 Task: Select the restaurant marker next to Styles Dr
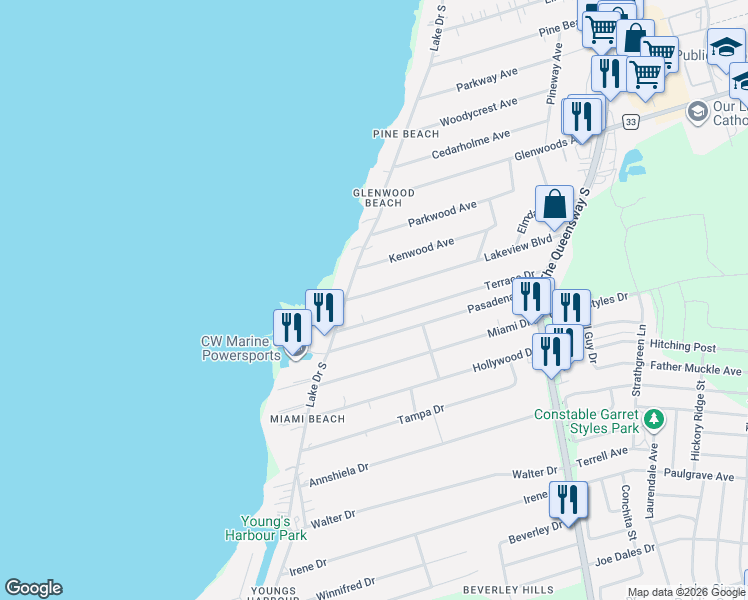pyautogui.click(x=571, y=310)
